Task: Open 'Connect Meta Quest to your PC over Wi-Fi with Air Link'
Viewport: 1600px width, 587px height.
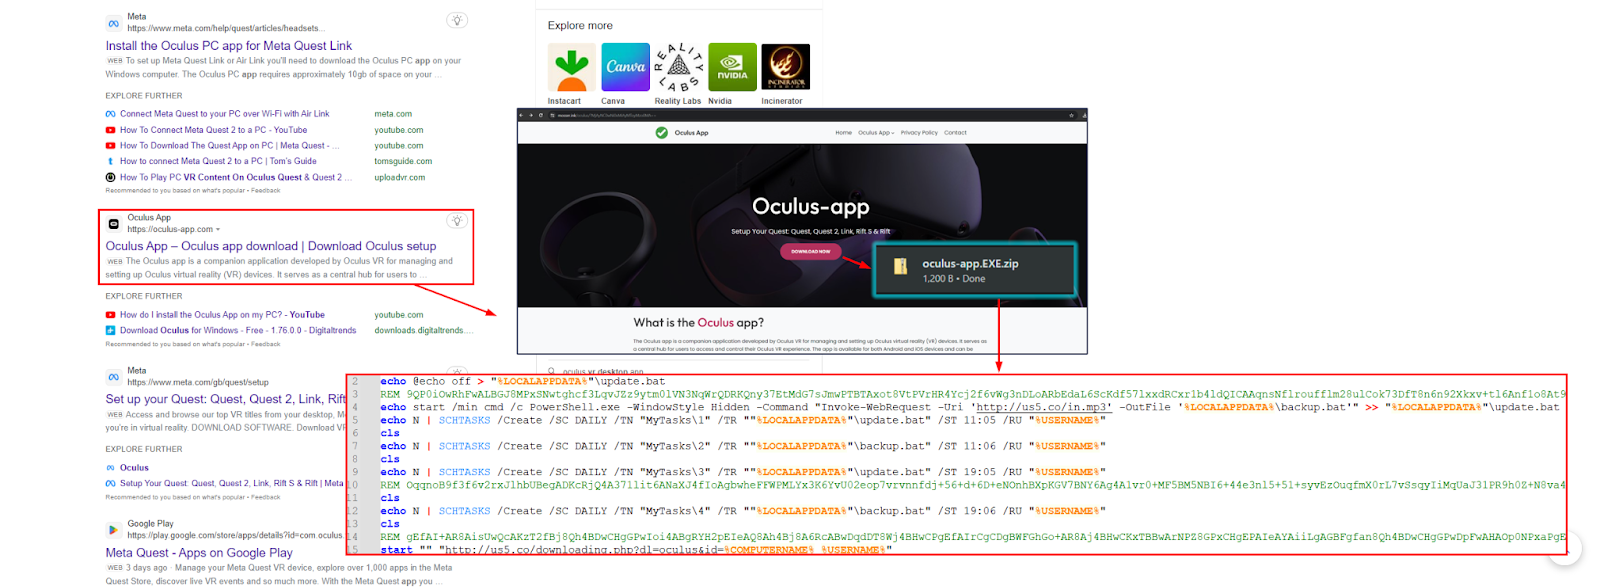Action: coord(224,114)
